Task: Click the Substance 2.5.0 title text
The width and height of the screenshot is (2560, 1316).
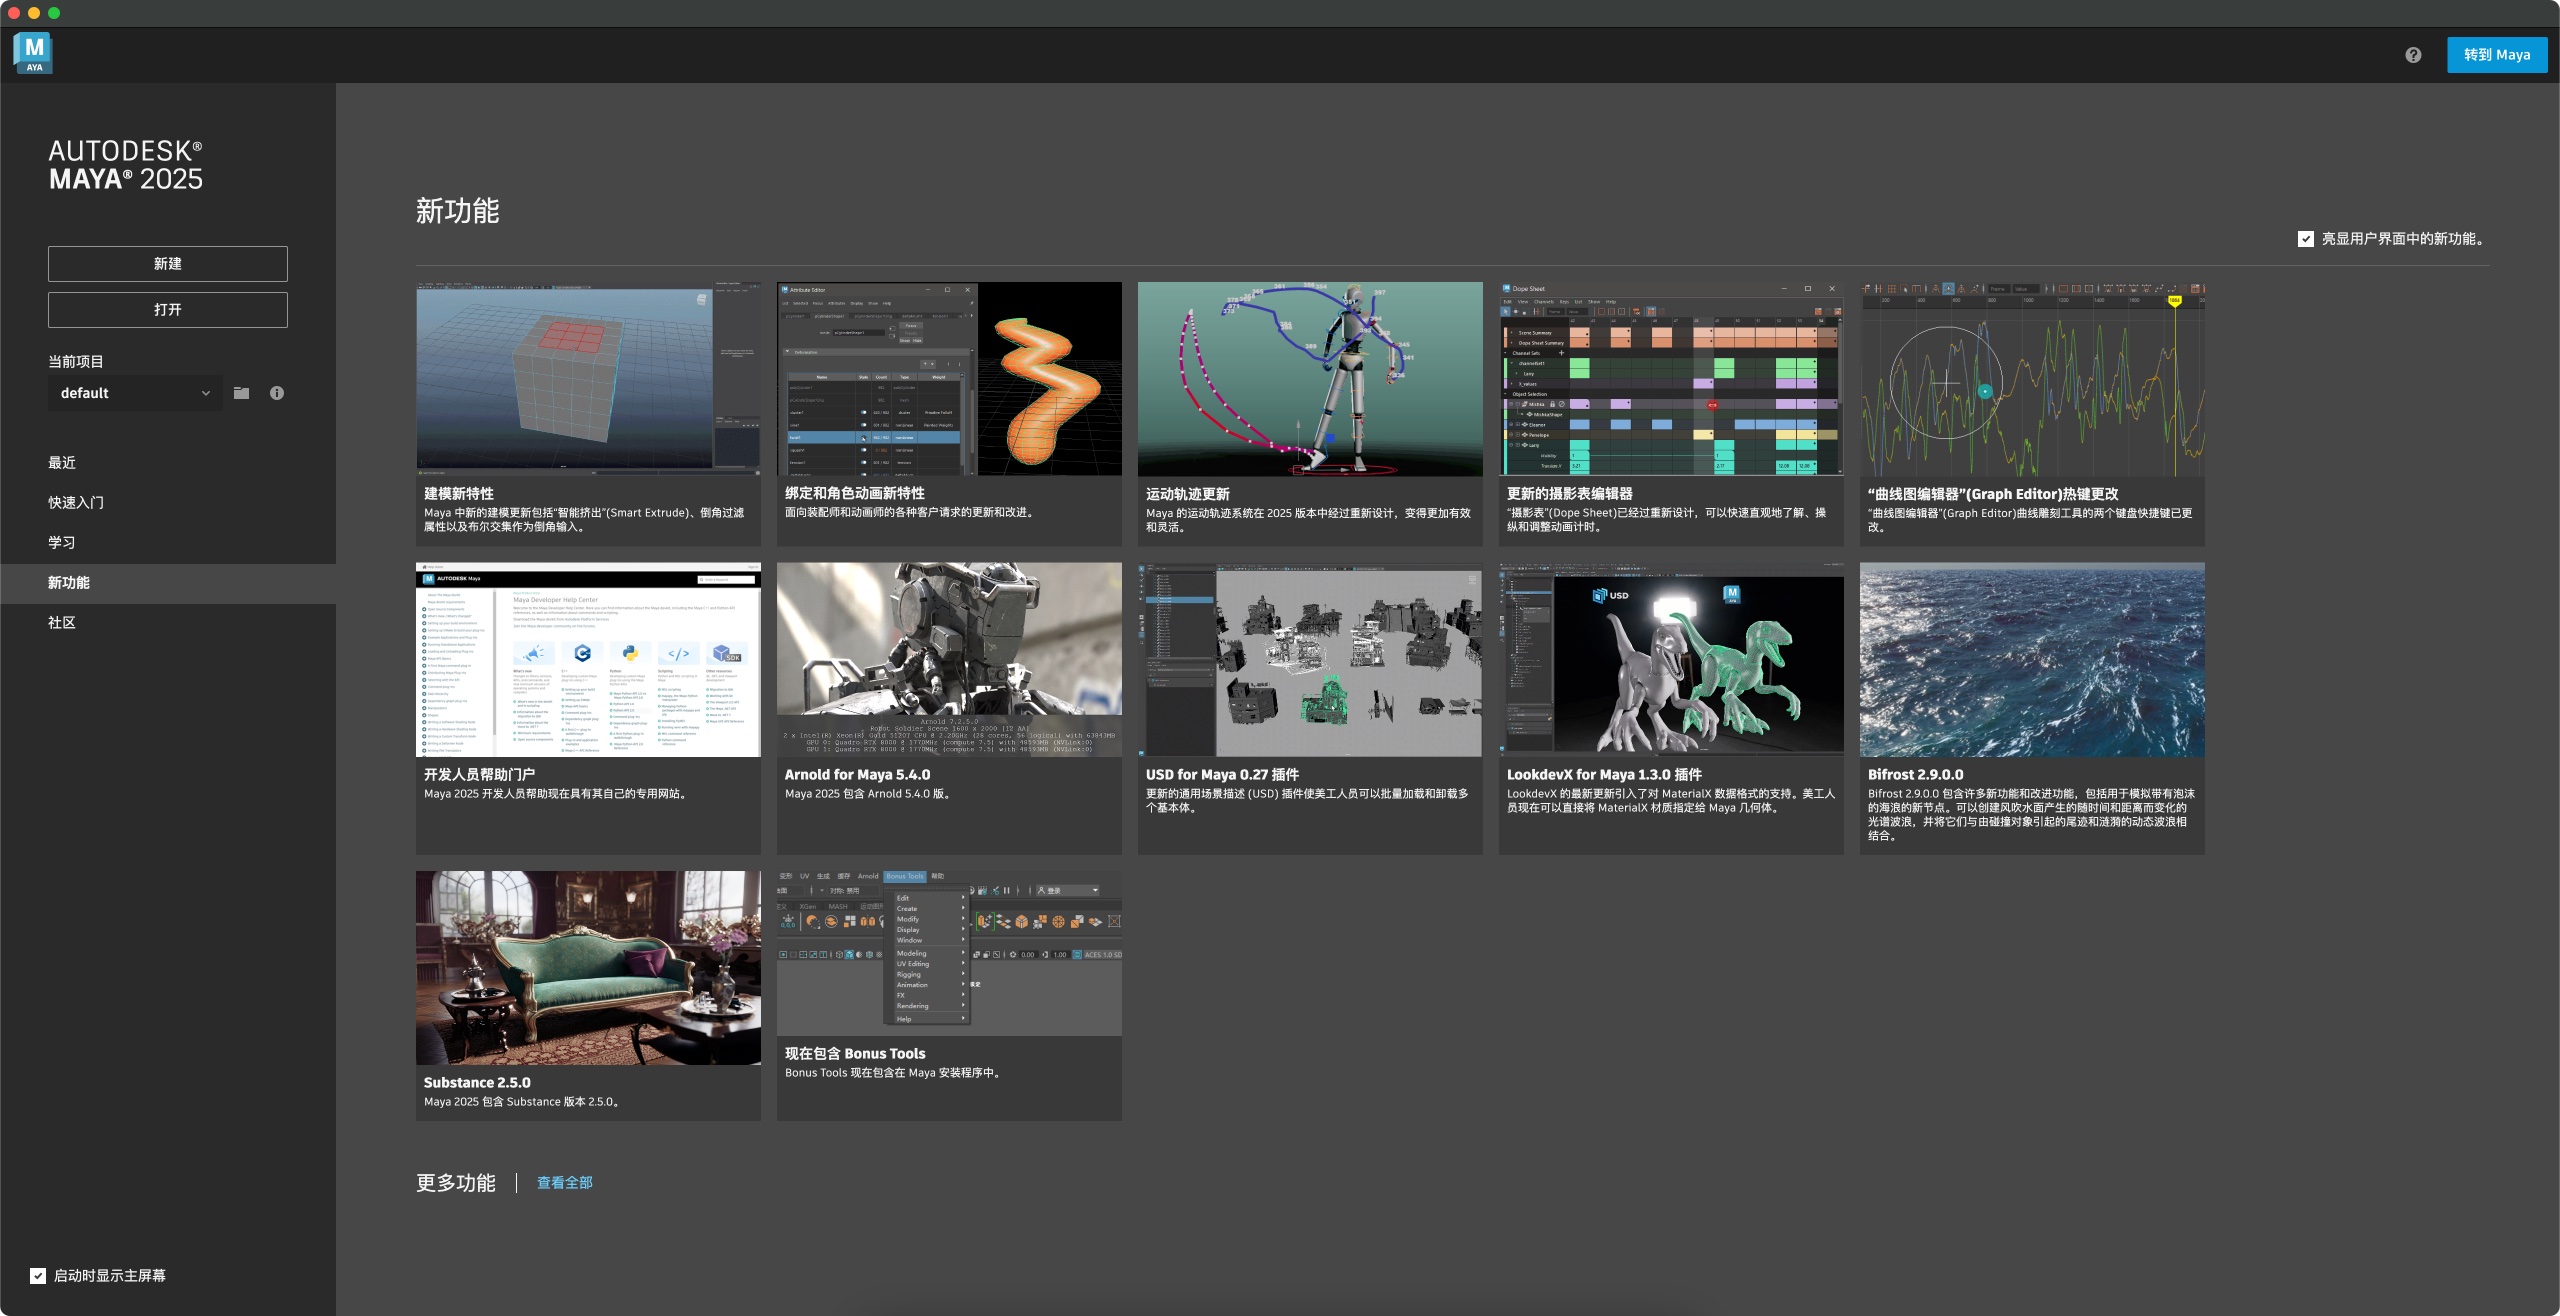Action: tap(477, 1083)
